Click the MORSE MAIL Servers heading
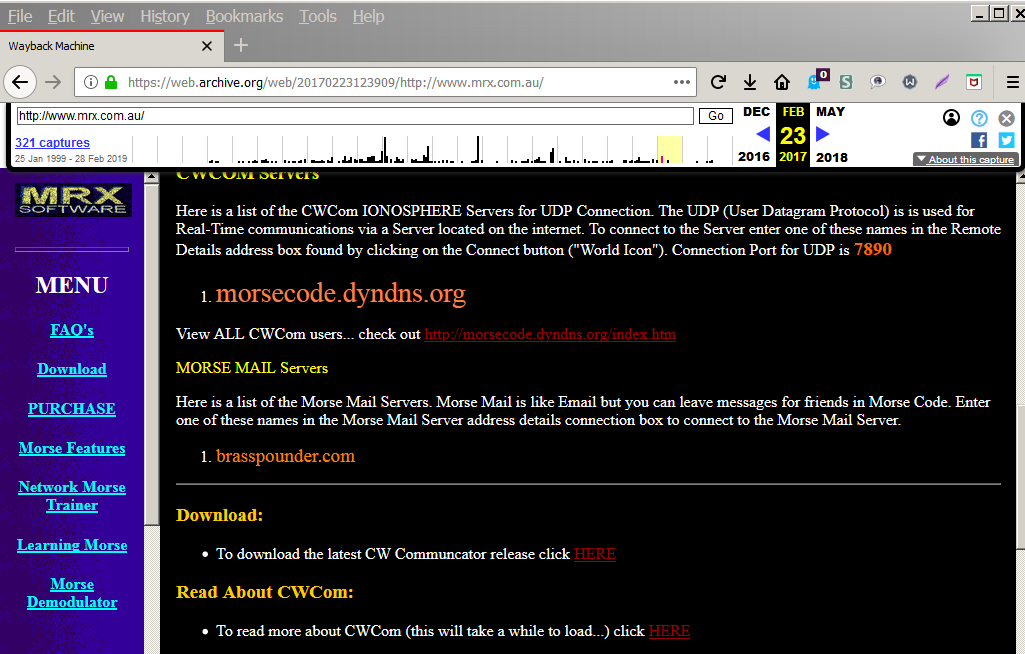Image resolution: width=1025 pixels, height=654 pixels. pyautogui.click(x=252, y=368)
